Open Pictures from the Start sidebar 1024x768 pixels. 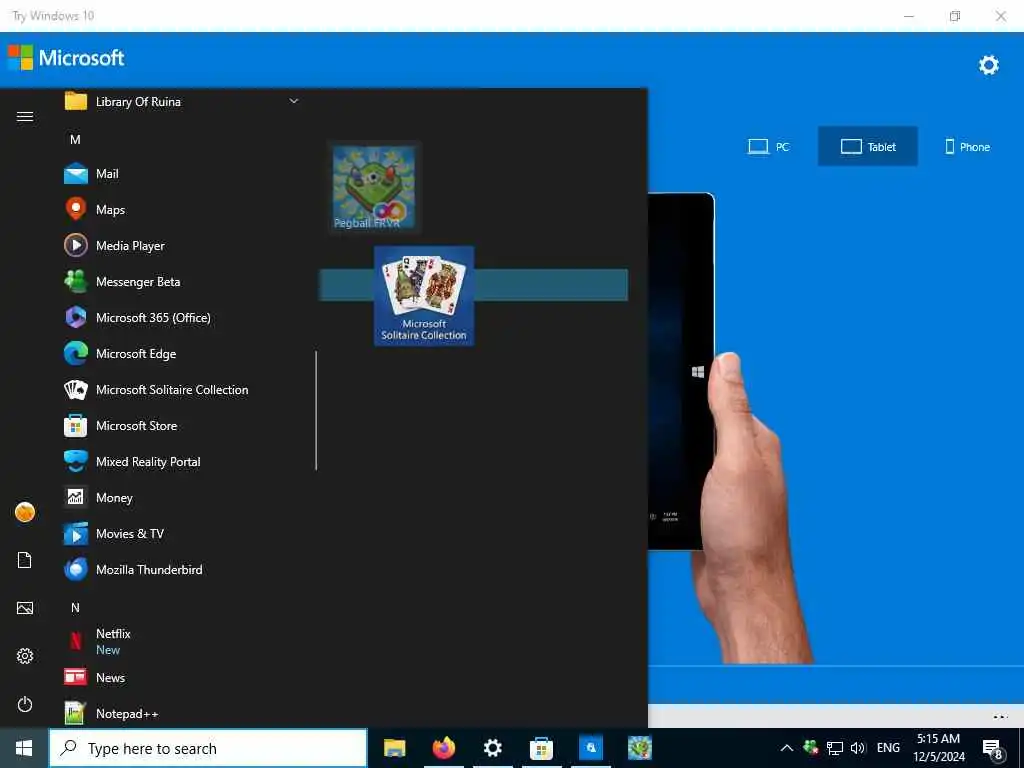25,608
